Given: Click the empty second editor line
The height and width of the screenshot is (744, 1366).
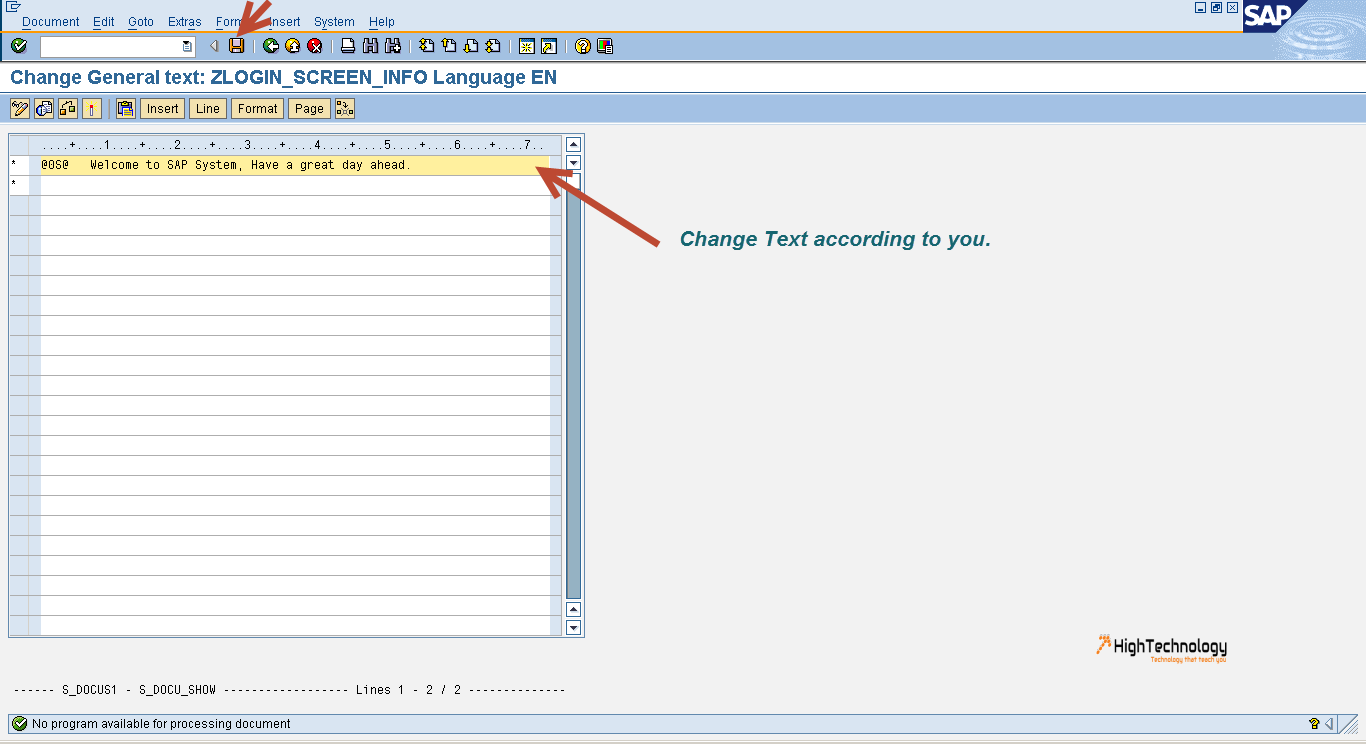Looking at the screenshot, I should point(295,185).
